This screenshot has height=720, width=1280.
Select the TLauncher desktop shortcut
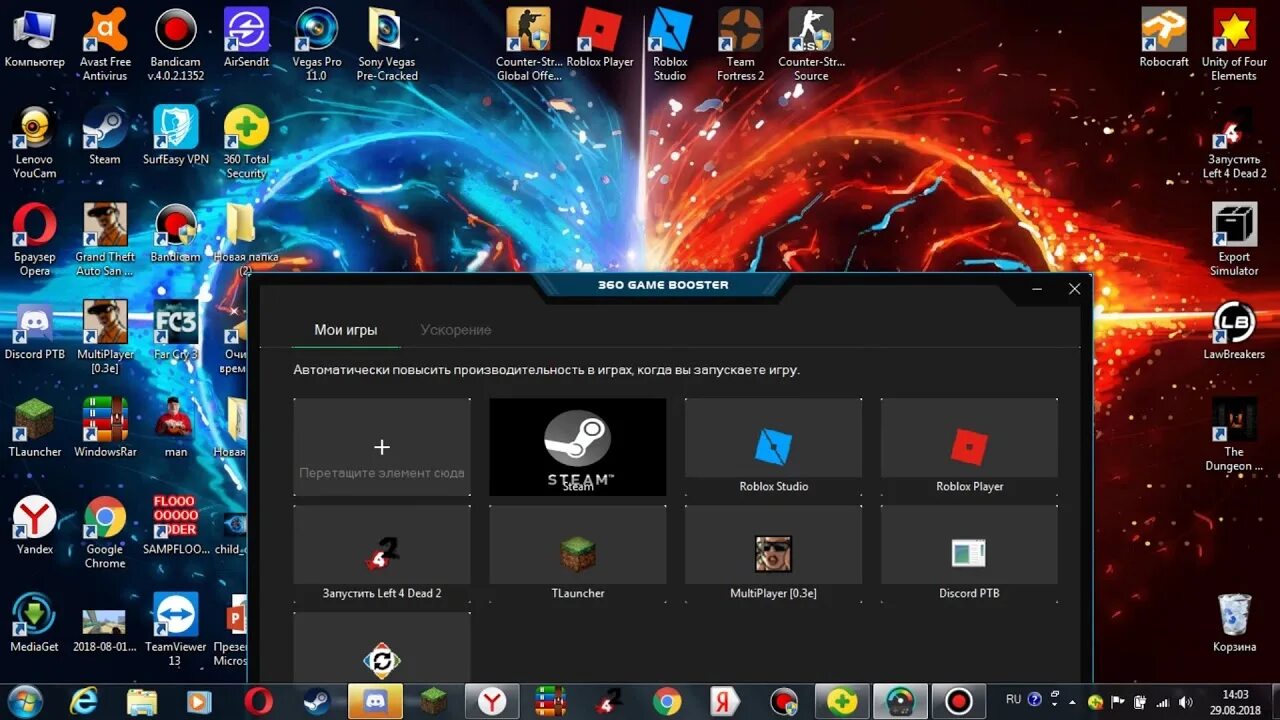click(x=35, y=428)
